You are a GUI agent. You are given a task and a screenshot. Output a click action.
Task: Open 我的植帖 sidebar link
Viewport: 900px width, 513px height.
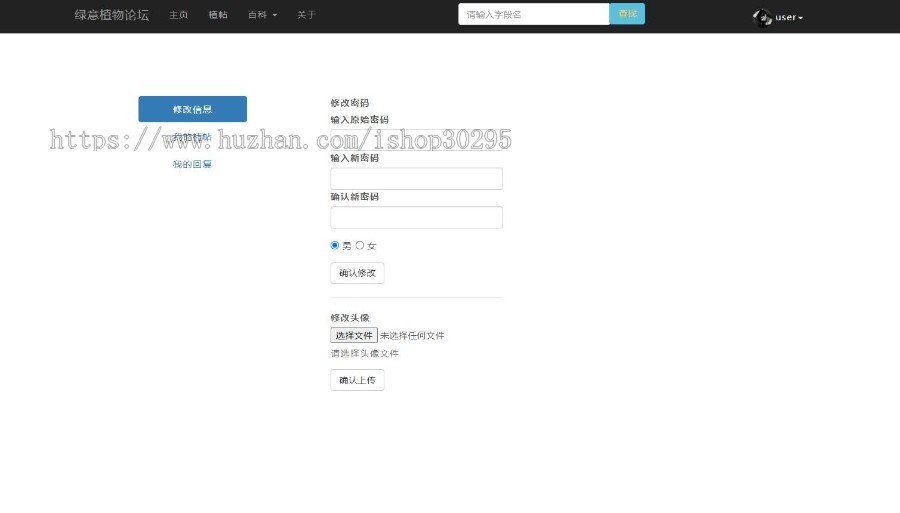point(192,137)
